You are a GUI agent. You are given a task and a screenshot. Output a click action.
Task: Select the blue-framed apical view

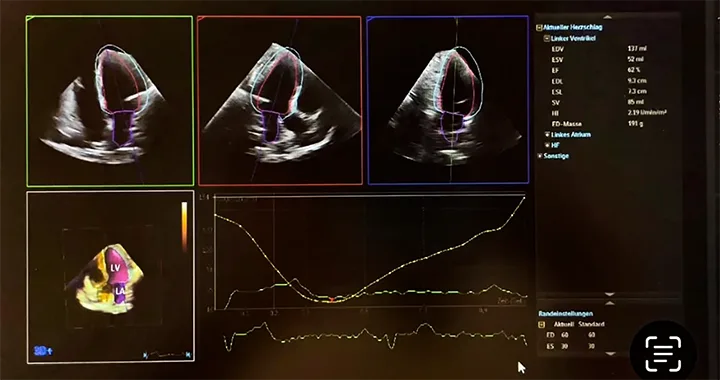[448, 100]
